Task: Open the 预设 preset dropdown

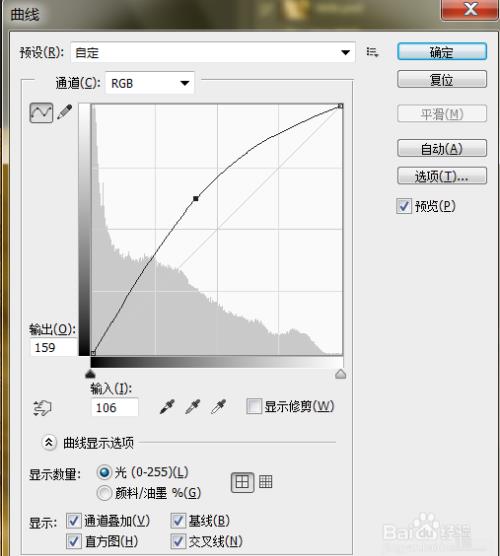Action: point(213,52)
